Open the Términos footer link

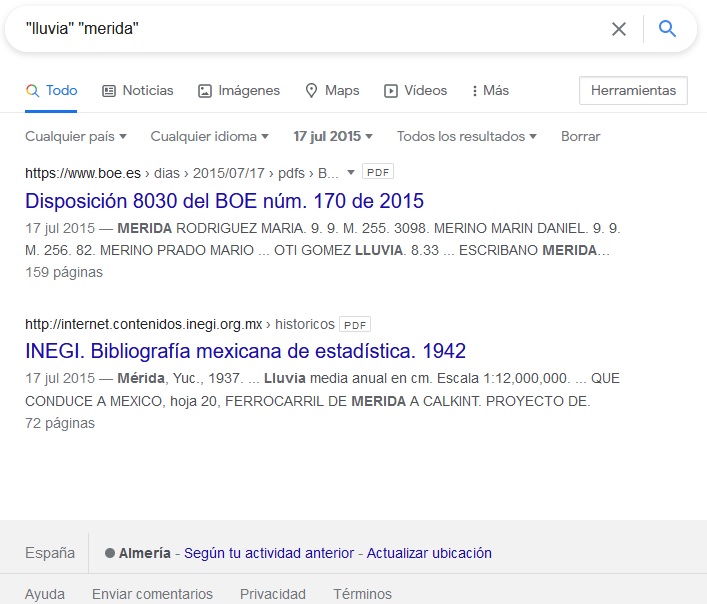coord(363,594)
